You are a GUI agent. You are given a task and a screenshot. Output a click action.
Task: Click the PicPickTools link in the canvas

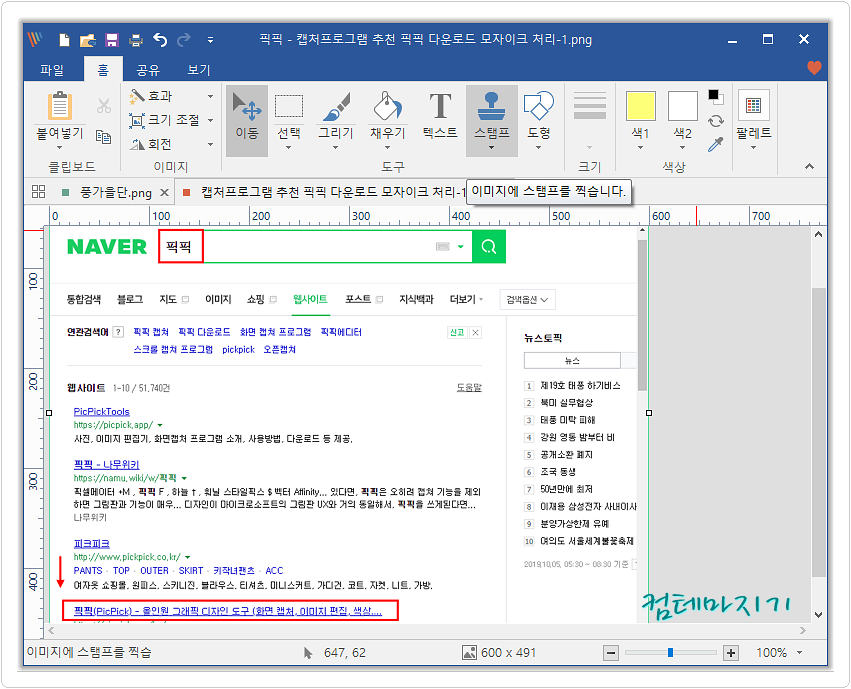pyautogui.click(x=101, y=412)
